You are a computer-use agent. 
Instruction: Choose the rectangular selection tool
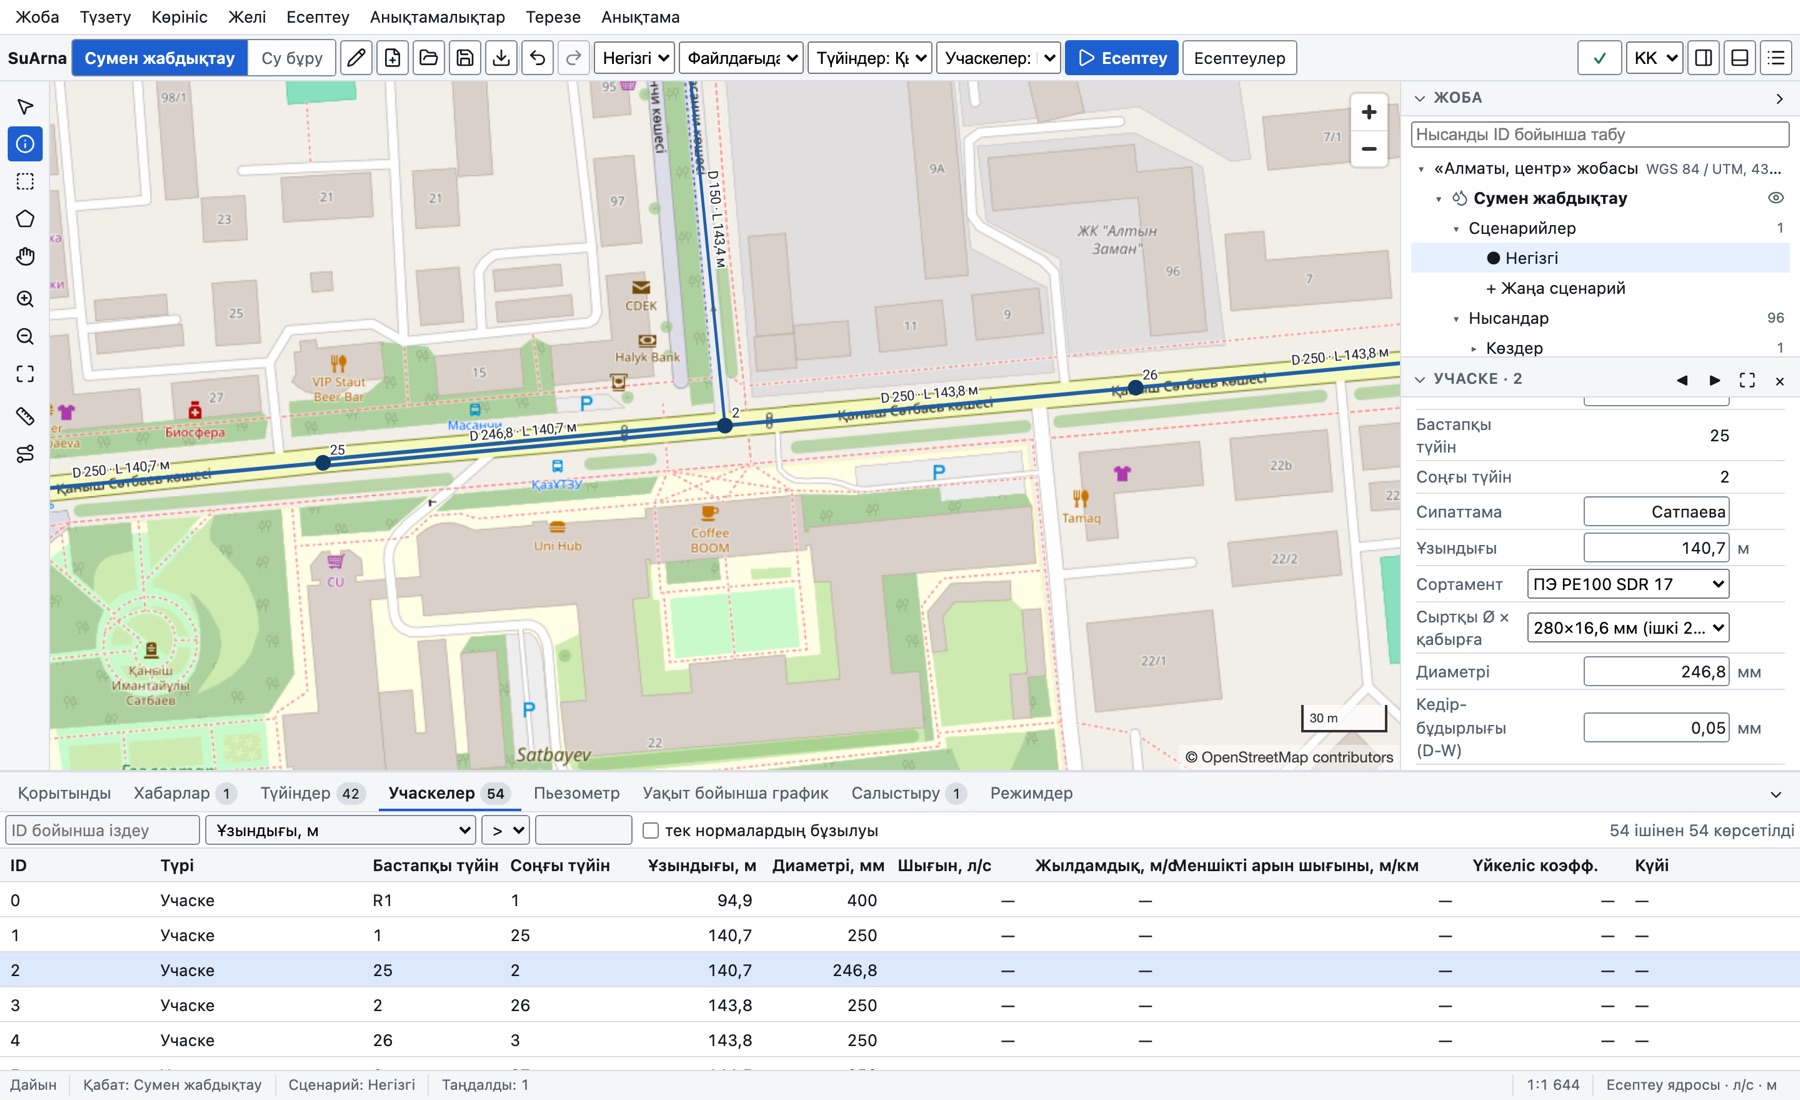tap(25, 181)
